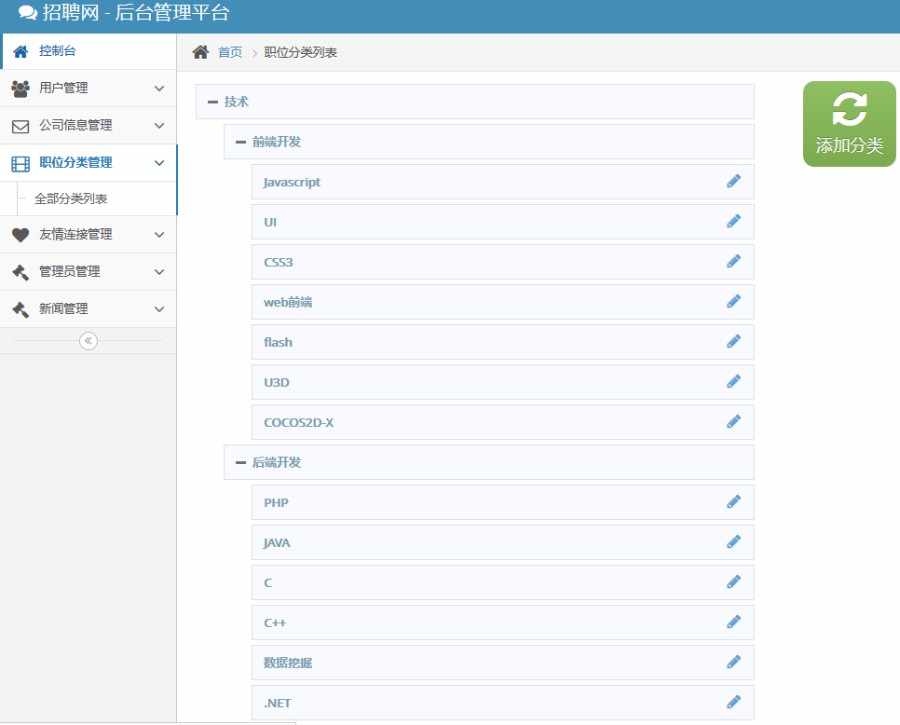Select the web前端 category text
900x725 pixels.
(x=288, y=302)
